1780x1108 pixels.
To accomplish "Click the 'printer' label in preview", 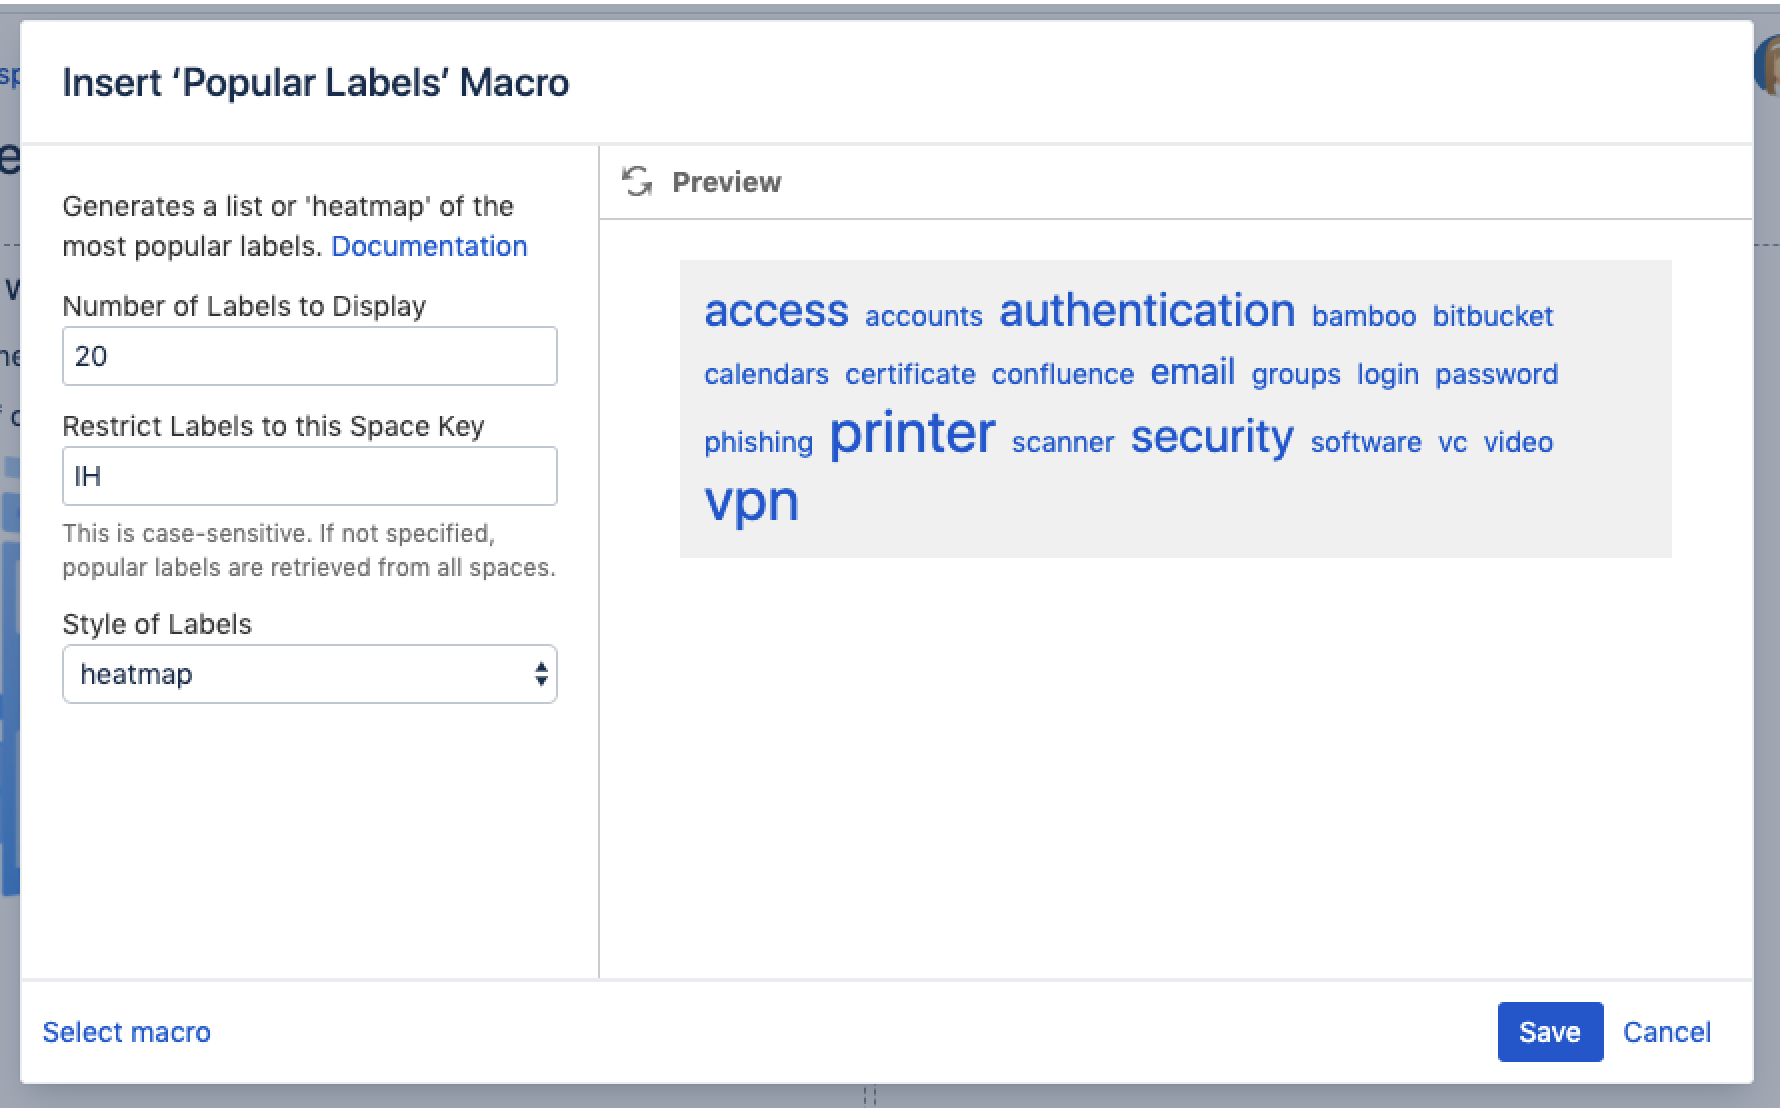I will 912,434.
